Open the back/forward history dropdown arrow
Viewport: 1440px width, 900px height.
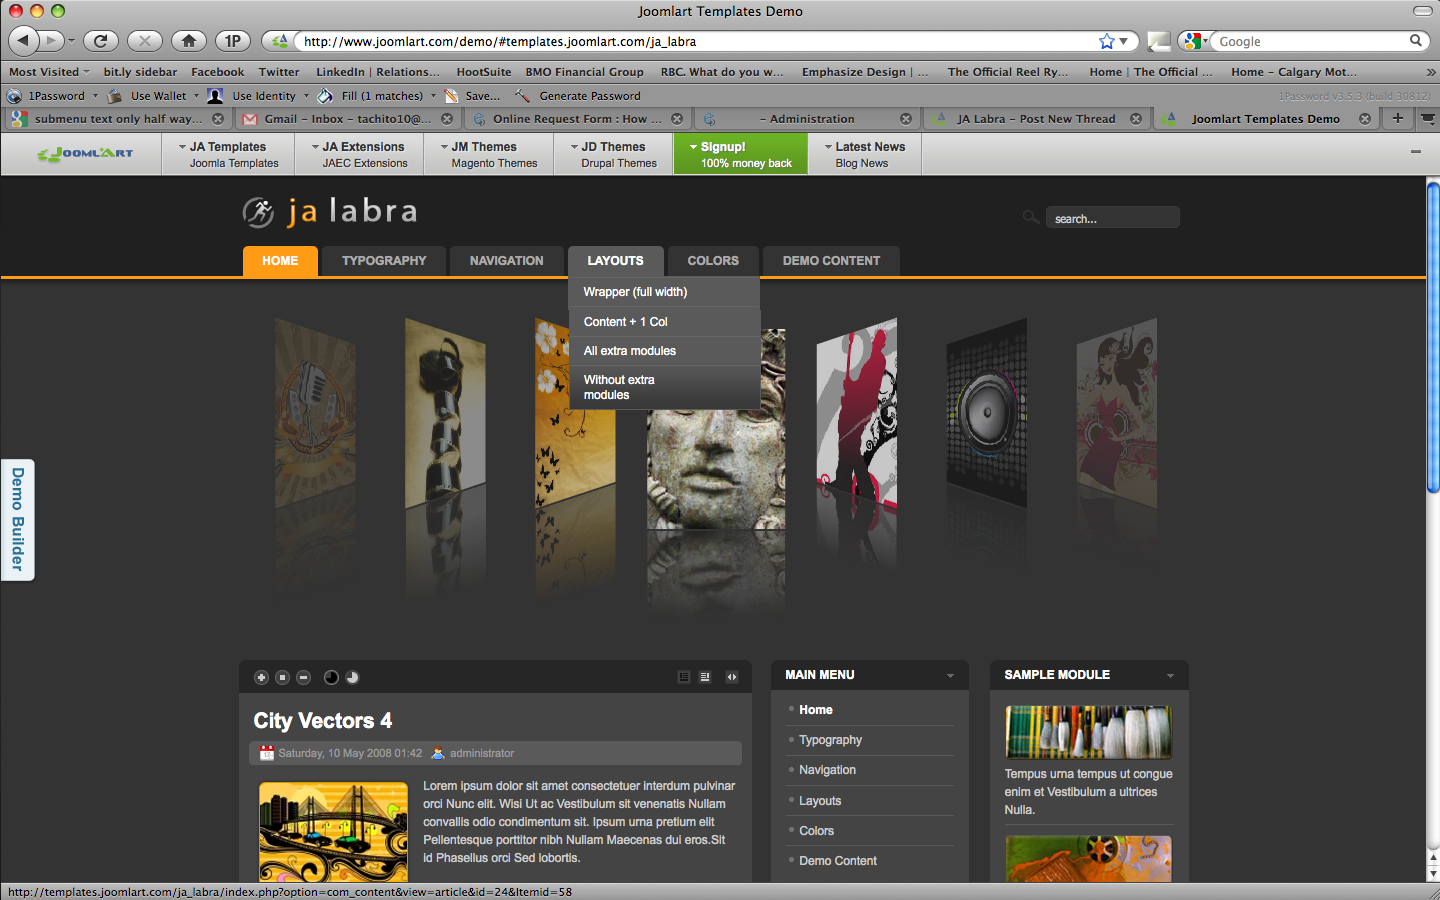[71, 41]
